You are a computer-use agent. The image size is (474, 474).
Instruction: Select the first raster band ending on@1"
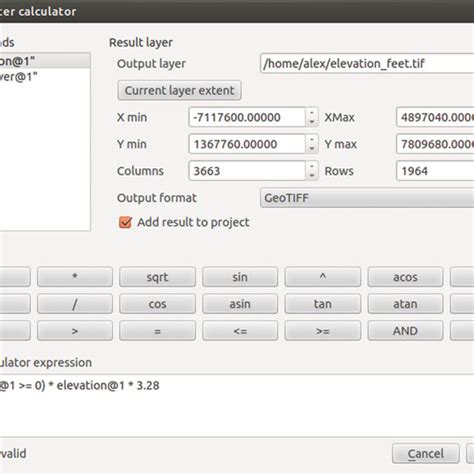click(x=45, y=61)
